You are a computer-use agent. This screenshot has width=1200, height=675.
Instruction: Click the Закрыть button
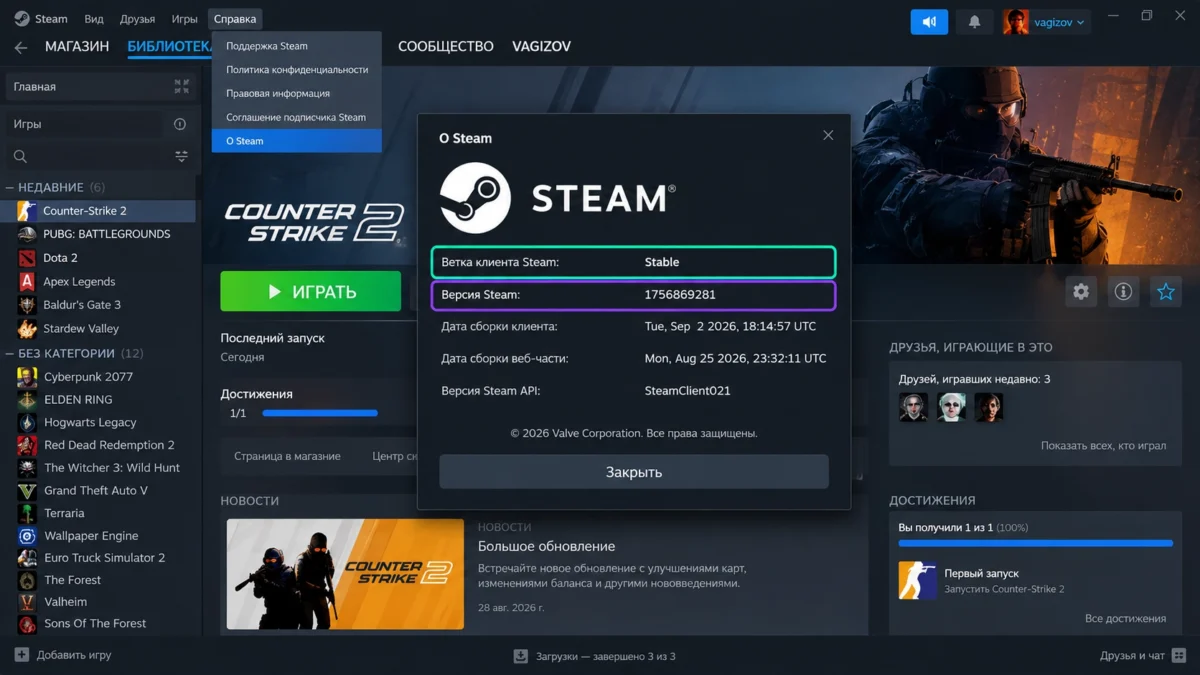(634, 472)
